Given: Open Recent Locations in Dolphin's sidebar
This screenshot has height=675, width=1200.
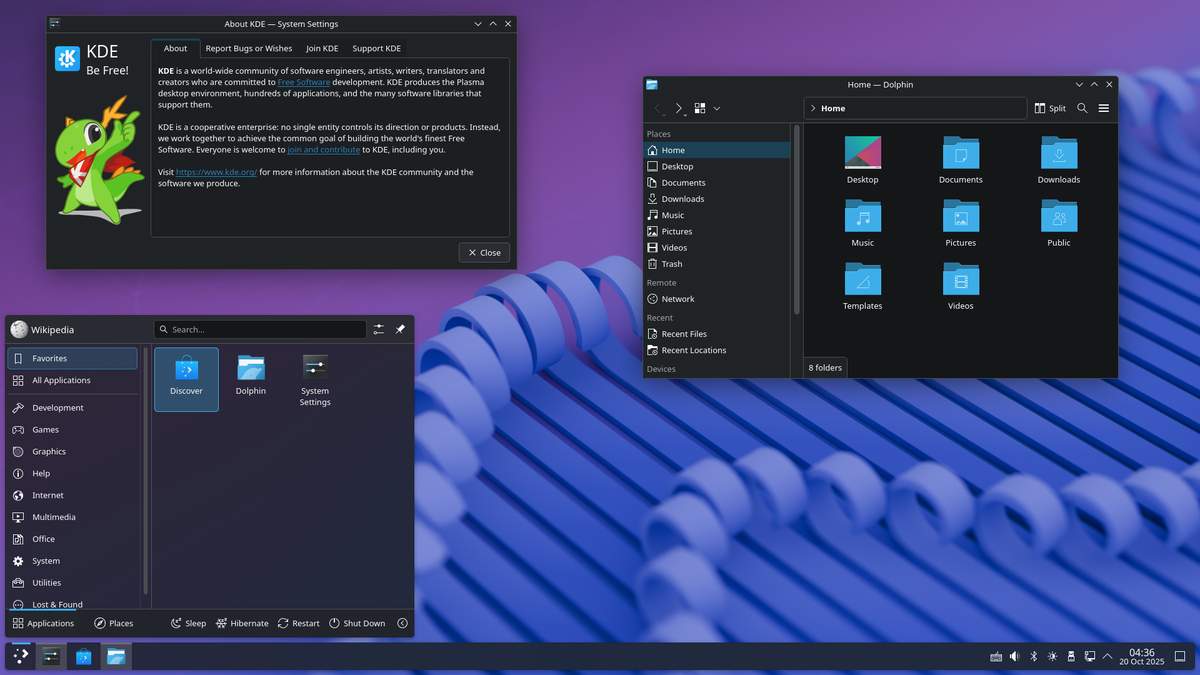Looking at the screenshot, I should coord(716,350).
